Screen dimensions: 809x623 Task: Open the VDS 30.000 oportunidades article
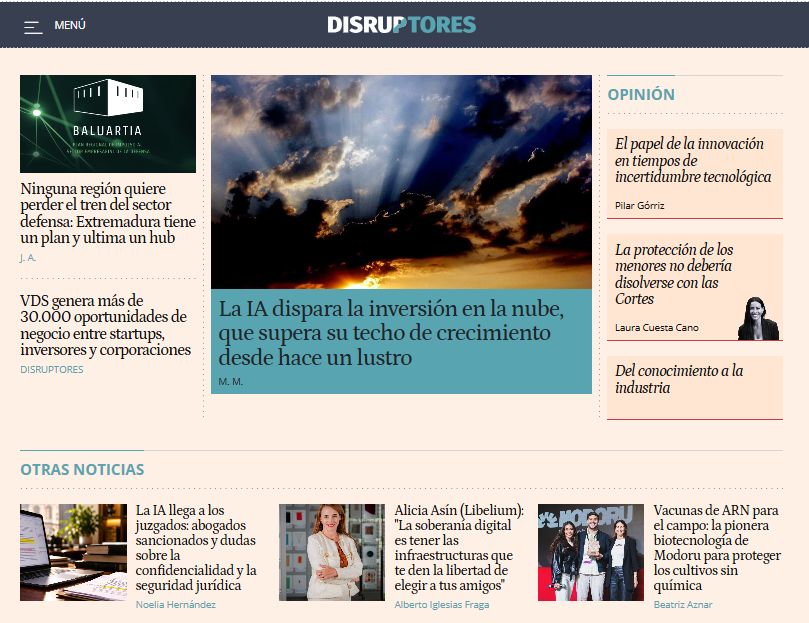click(x=106, y=325)
